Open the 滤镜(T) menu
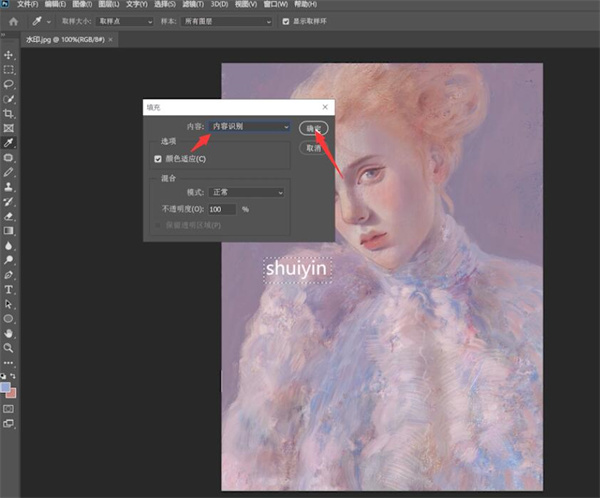This screenshot has height=498, width=600. [x=193, y=4]
